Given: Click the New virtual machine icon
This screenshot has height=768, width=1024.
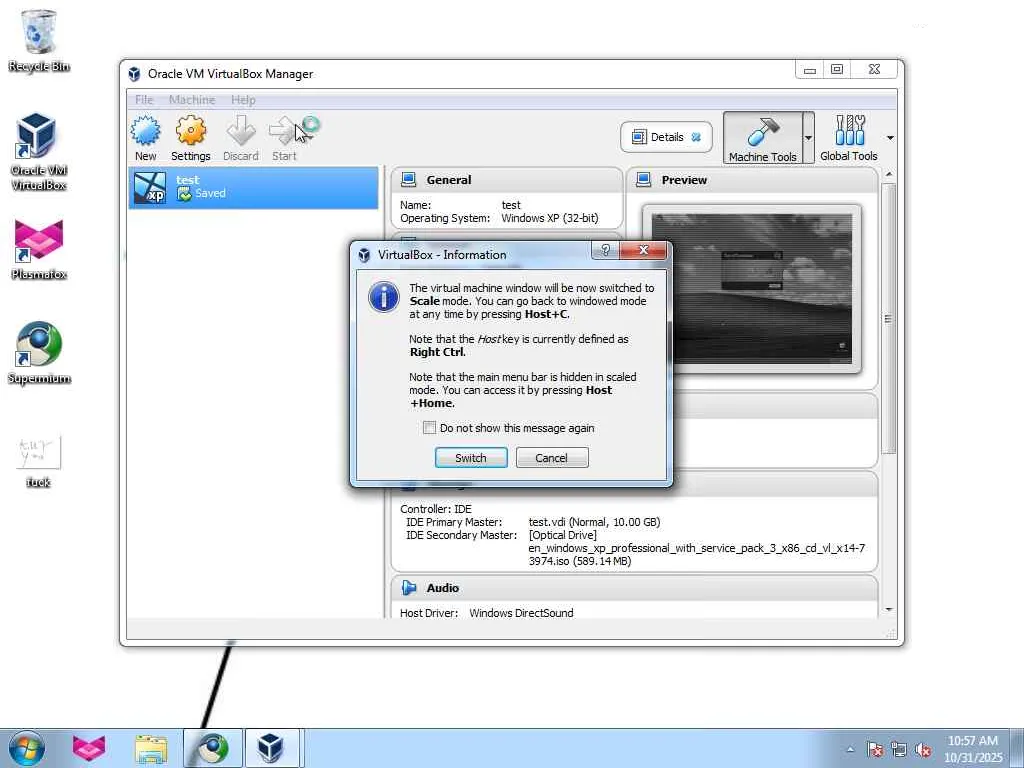Looking at the screenshot, I should (145, 131).
